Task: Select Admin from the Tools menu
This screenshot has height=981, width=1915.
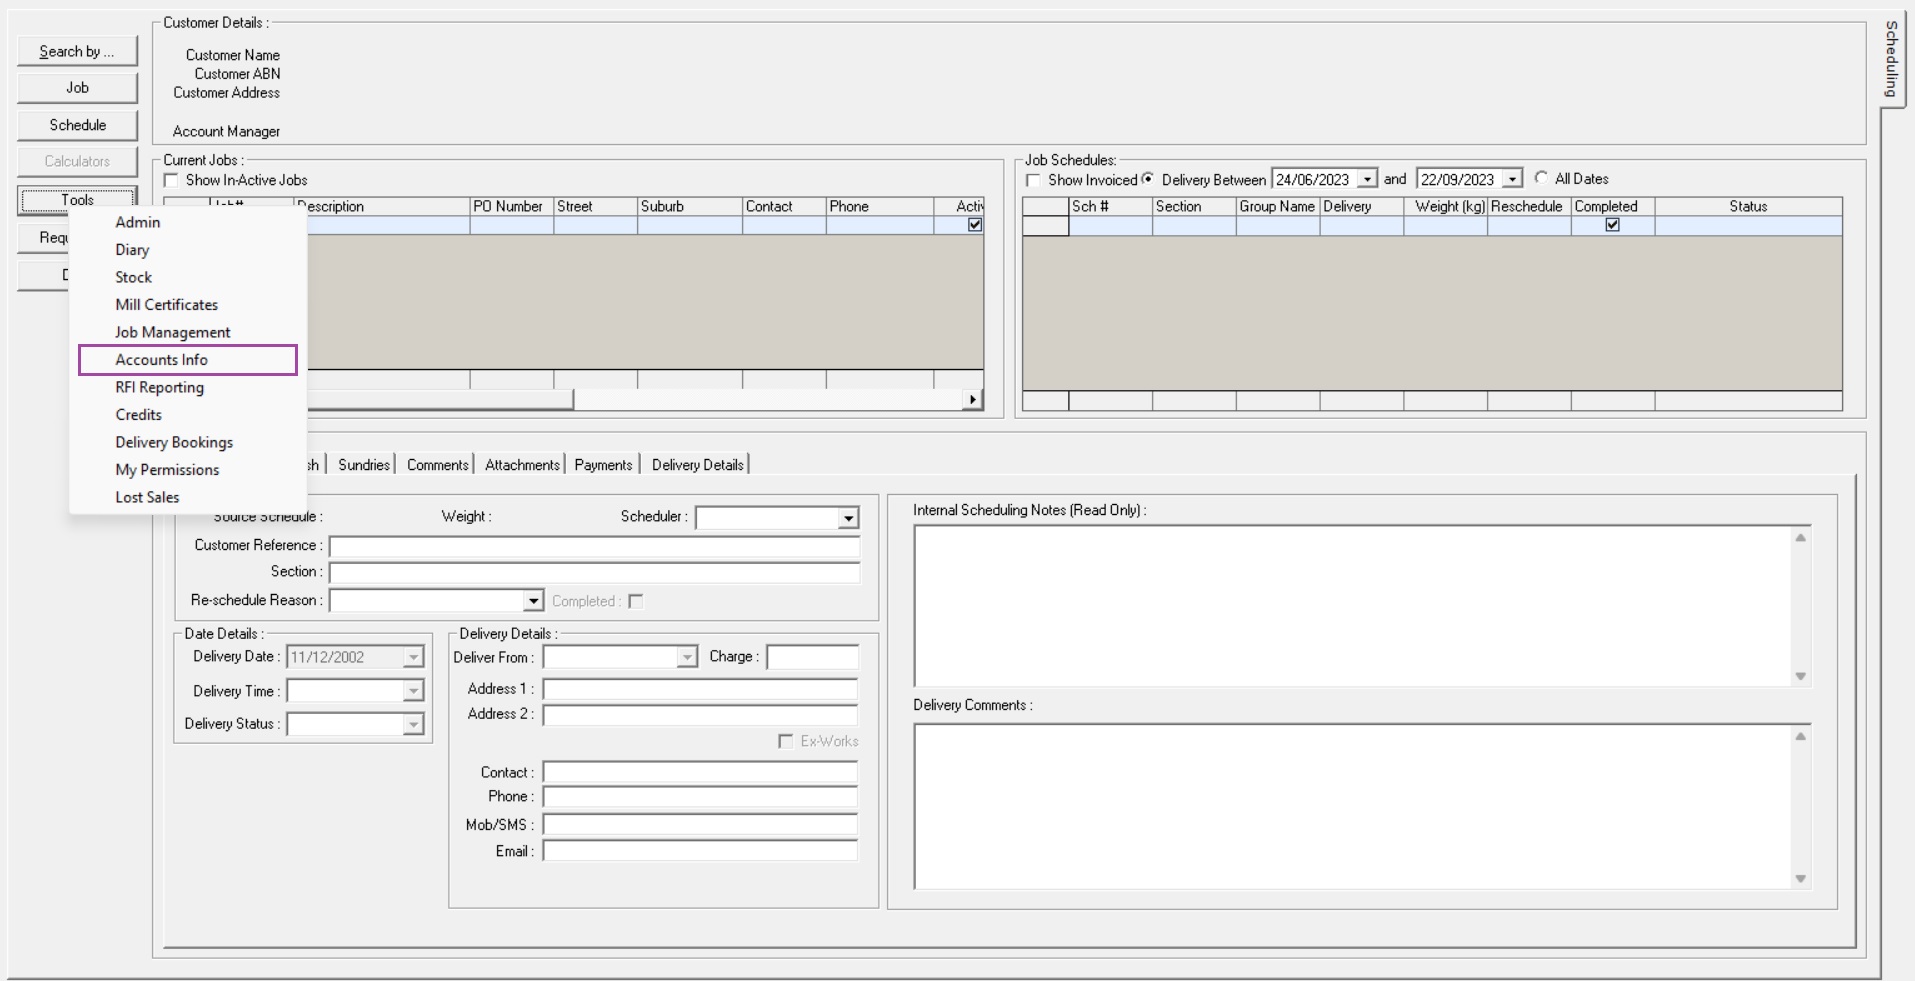Action: click(137, 222)
